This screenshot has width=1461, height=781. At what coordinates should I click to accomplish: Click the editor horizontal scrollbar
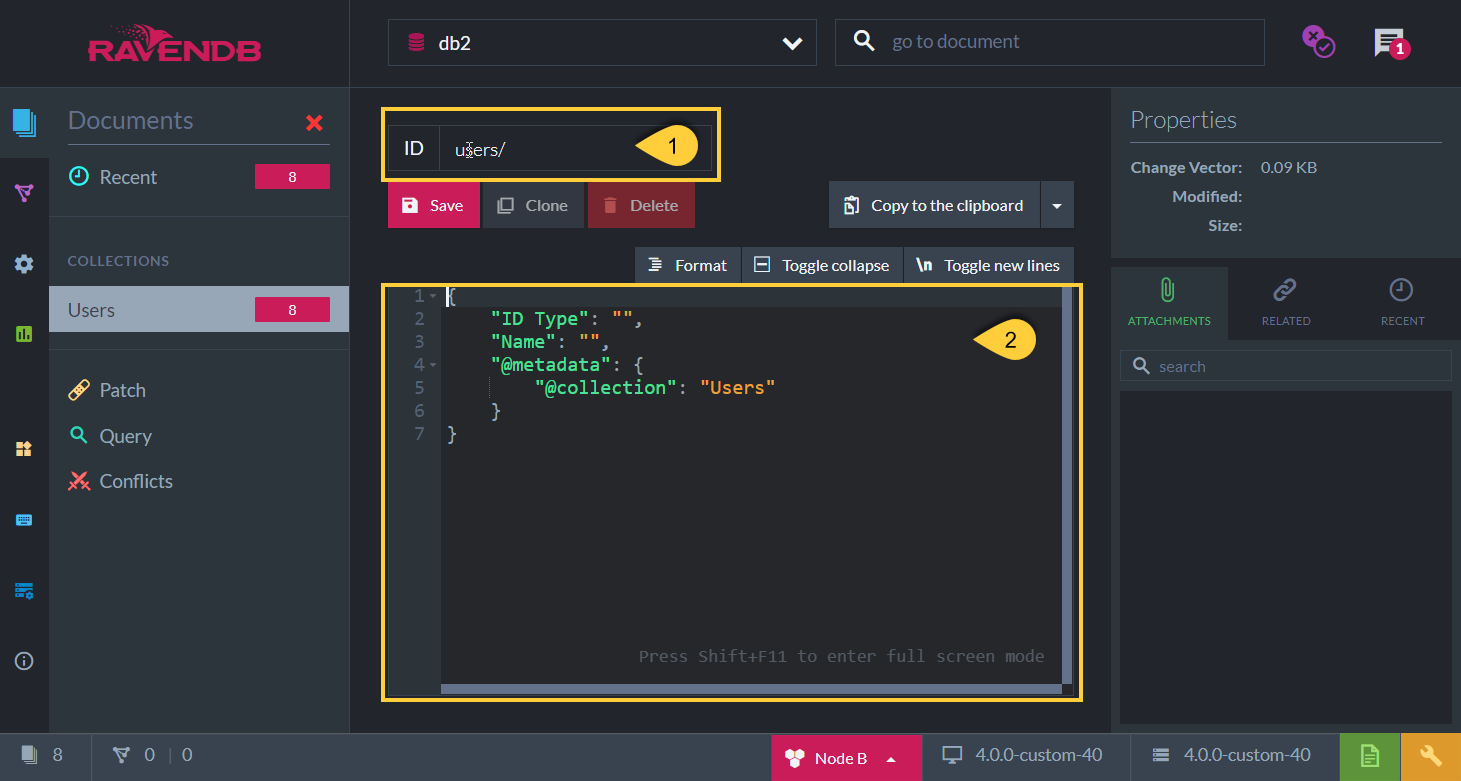coord(751,689)
